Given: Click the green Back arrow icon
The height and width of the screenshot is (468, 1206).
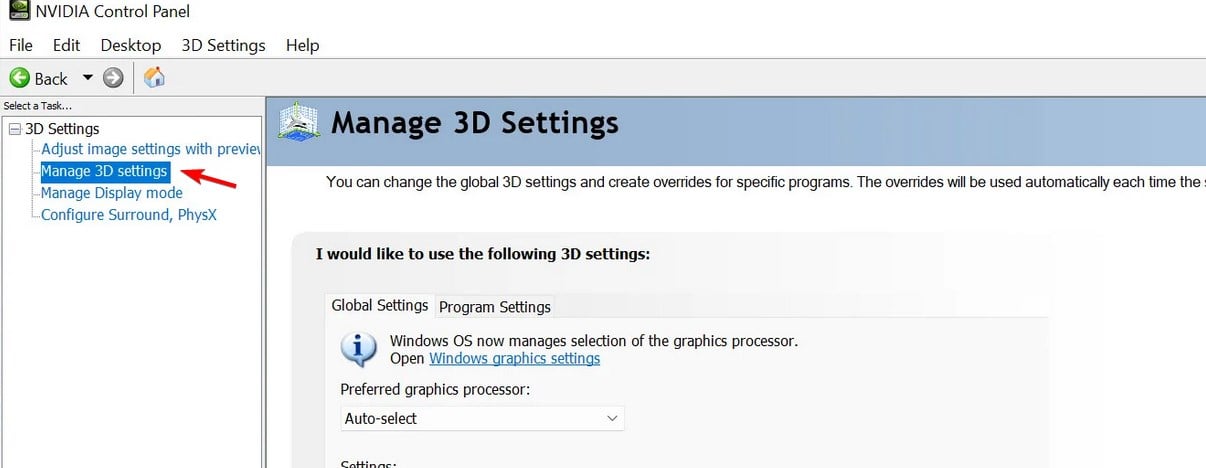Looking at the screenshot, I should [20, 78].
